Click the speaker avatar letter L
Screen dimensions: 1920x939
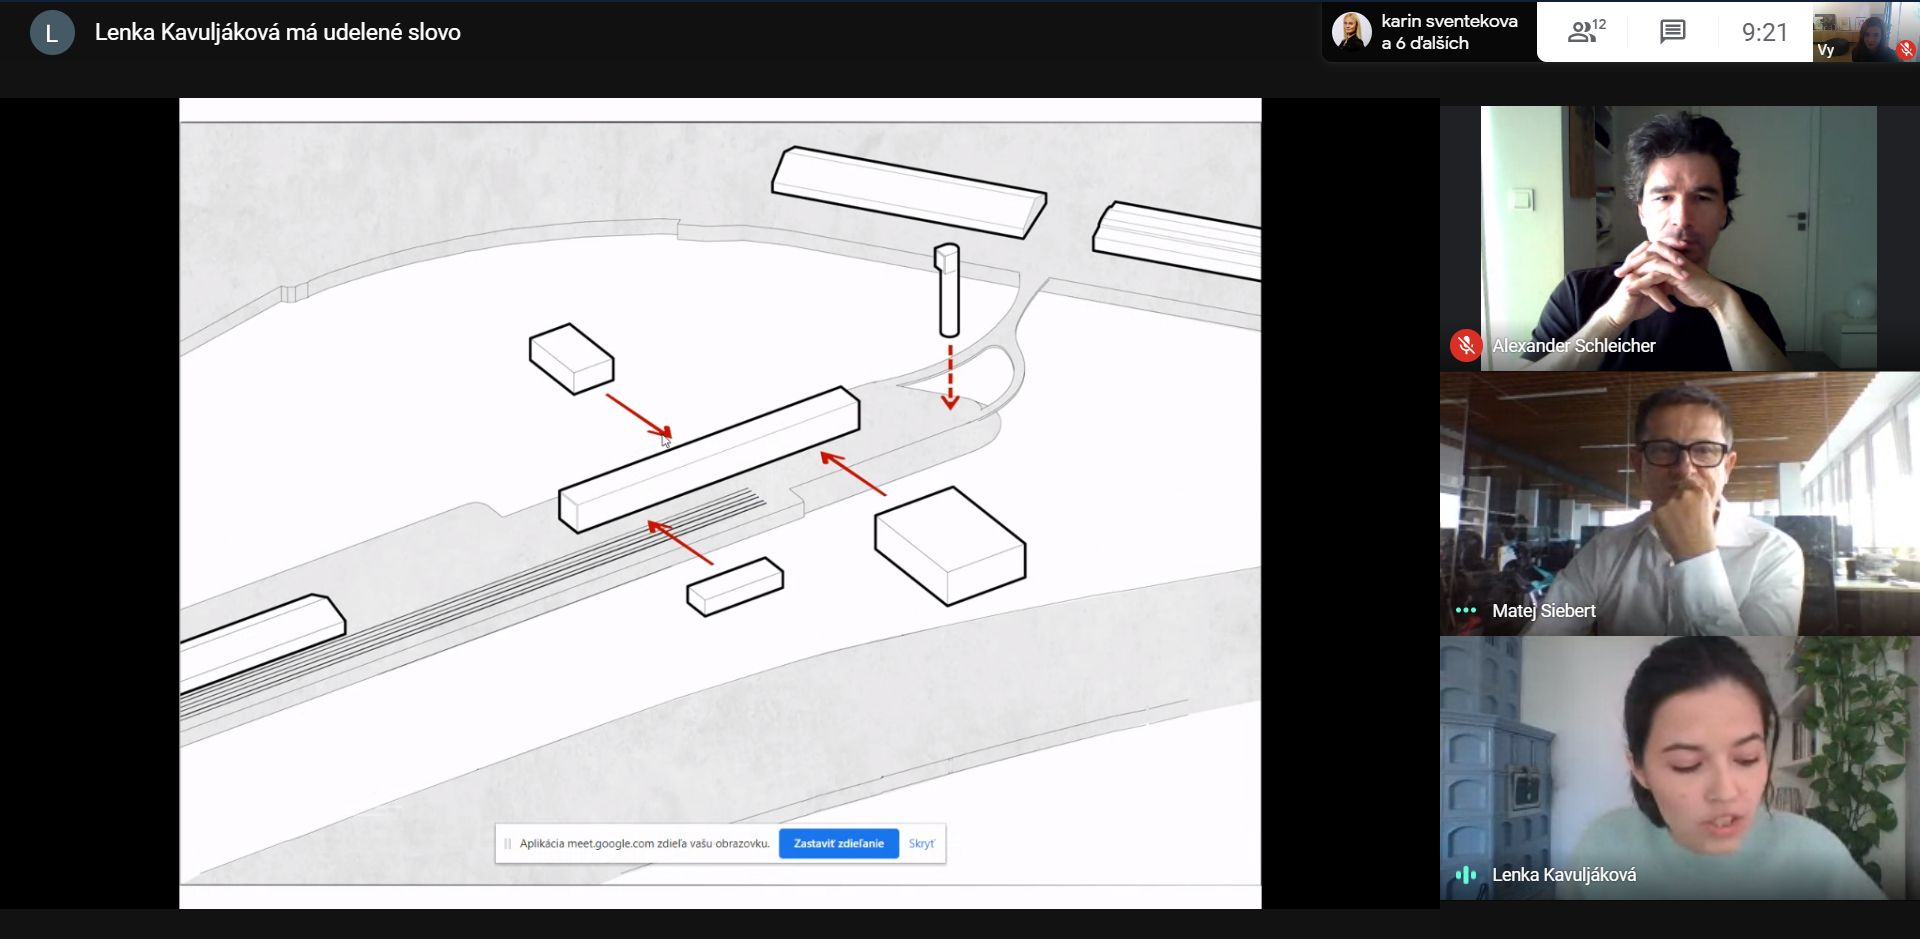pos(52,33)
